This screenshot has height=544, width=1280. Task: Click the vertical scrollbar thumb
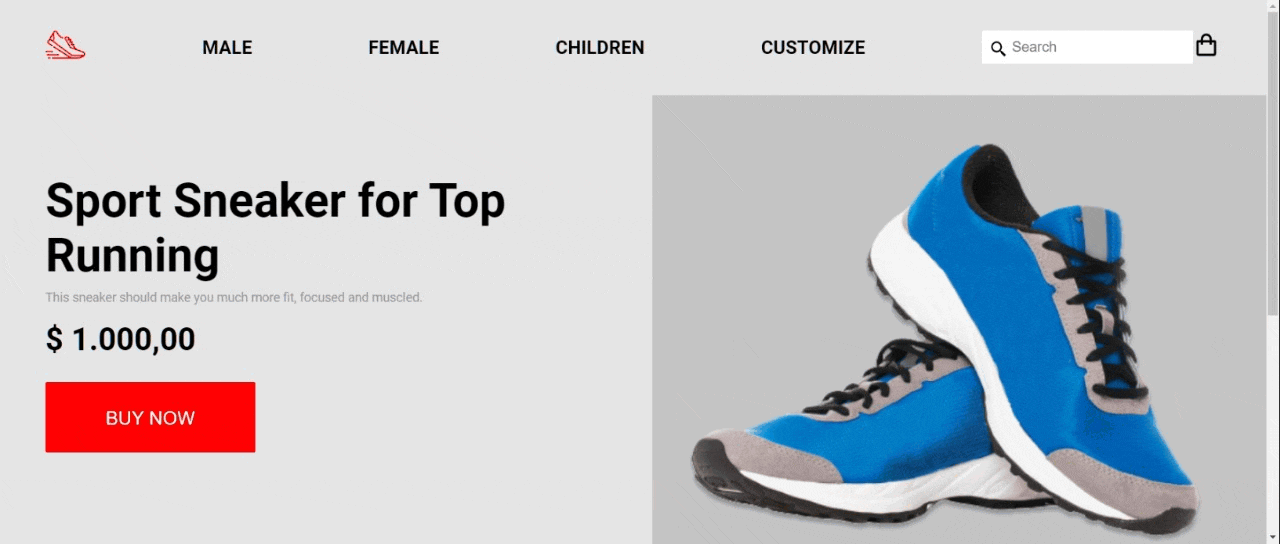(x=1273, y=167)
